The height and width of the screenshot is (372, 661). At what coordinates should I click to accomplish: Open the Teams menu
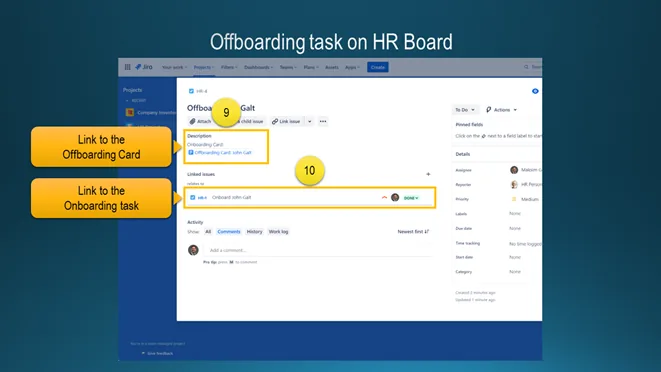coord(288,67)
